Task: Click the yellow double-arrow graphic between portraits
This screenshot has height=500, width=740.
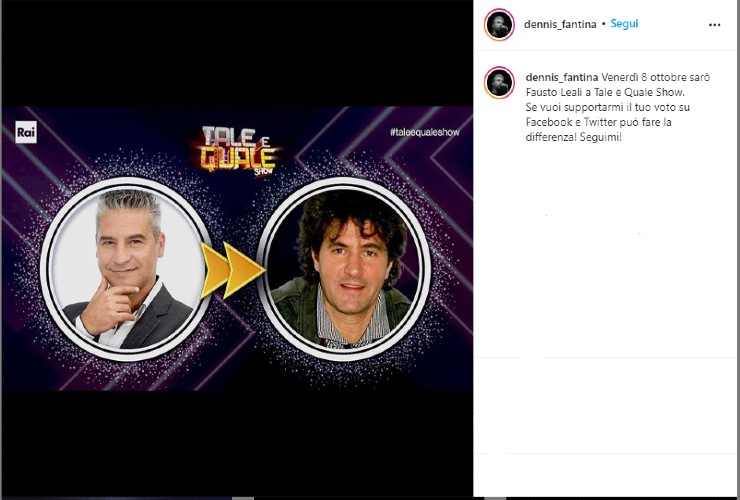Action: coord(232,271)
